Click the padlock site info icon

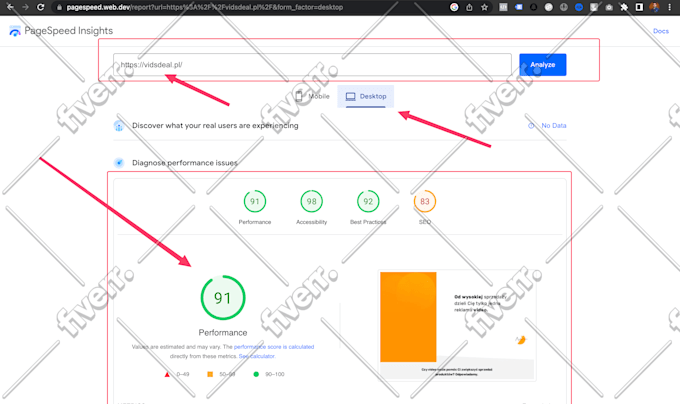(x=59, y=7)
